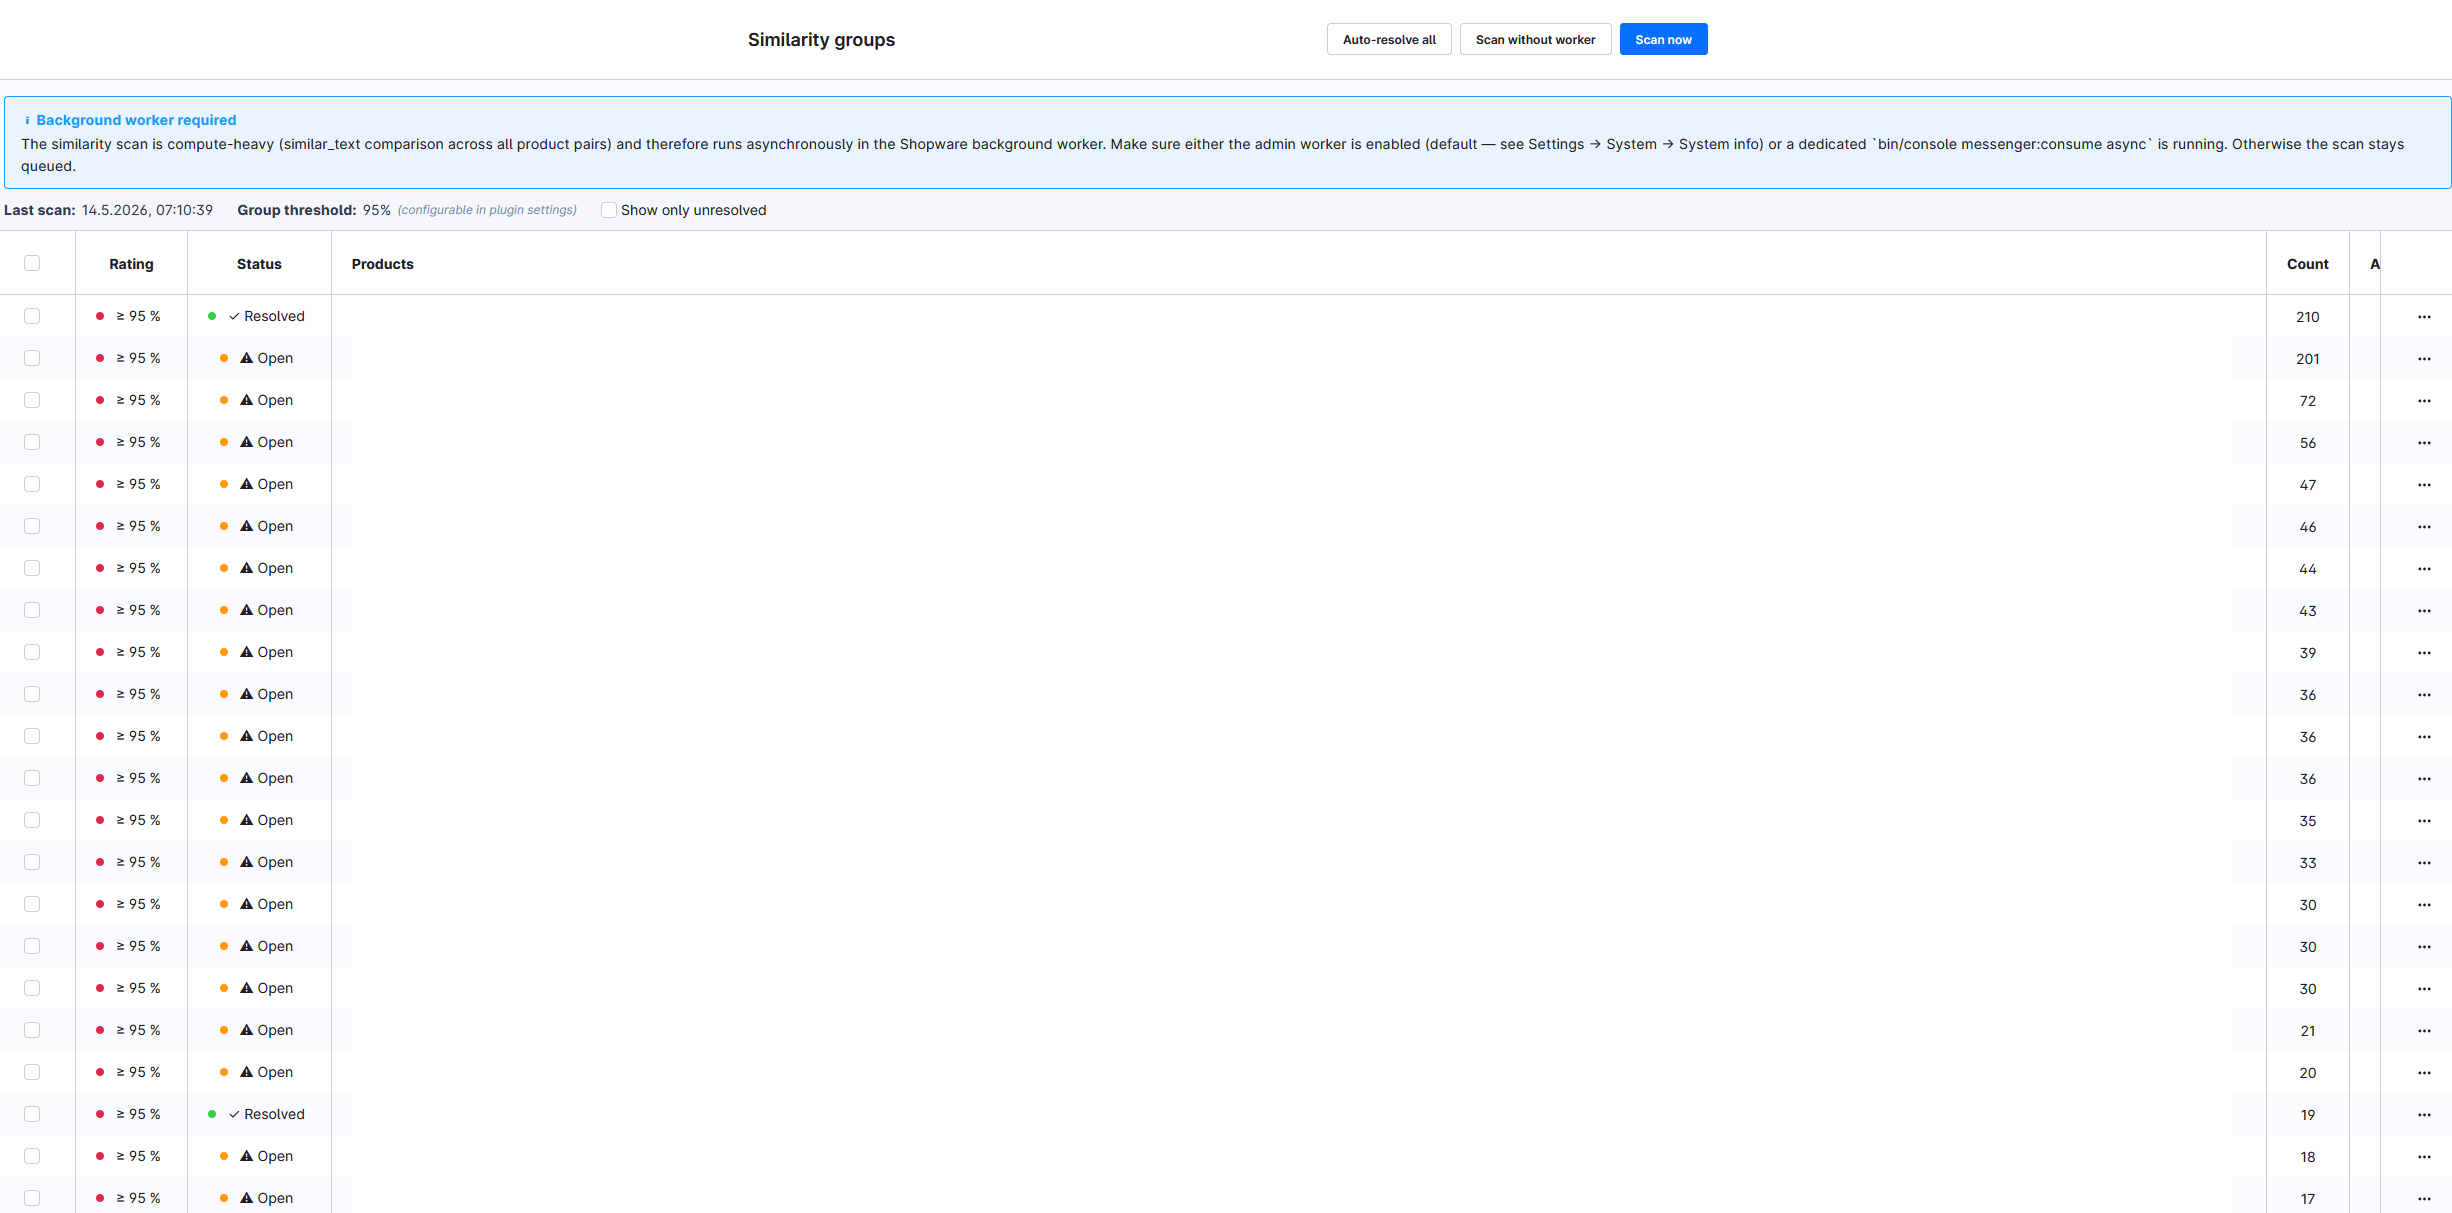Open actions menu for row with count 210

point(2424,317)
